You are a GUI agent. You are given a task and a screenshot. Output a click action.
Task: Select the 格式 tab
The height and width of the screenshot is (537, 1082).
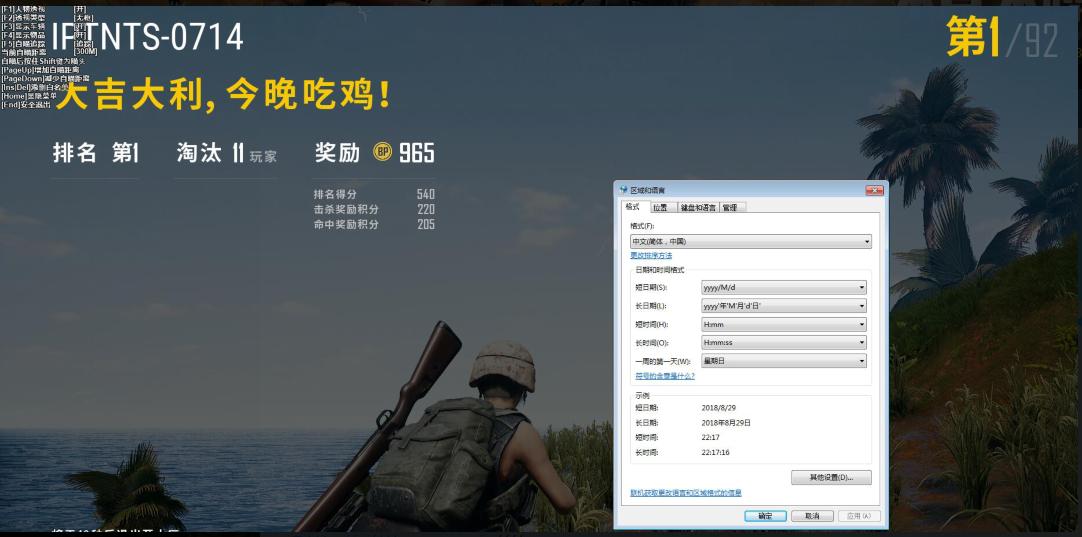pyautogui.click(x=633, y=207)
